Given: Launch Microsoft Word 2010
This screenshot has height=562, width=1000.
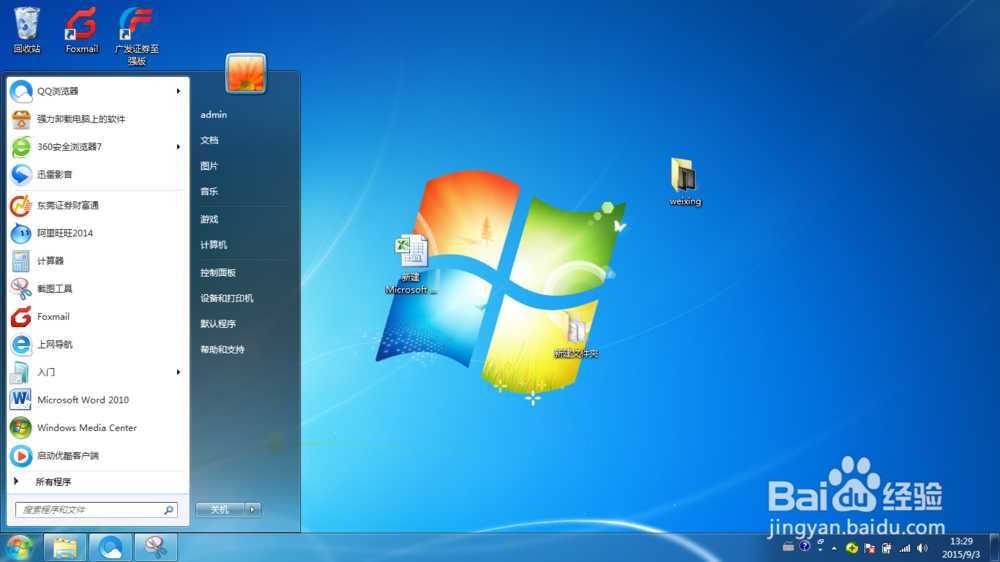Looking at the screenshot, I should coord(98,400).
